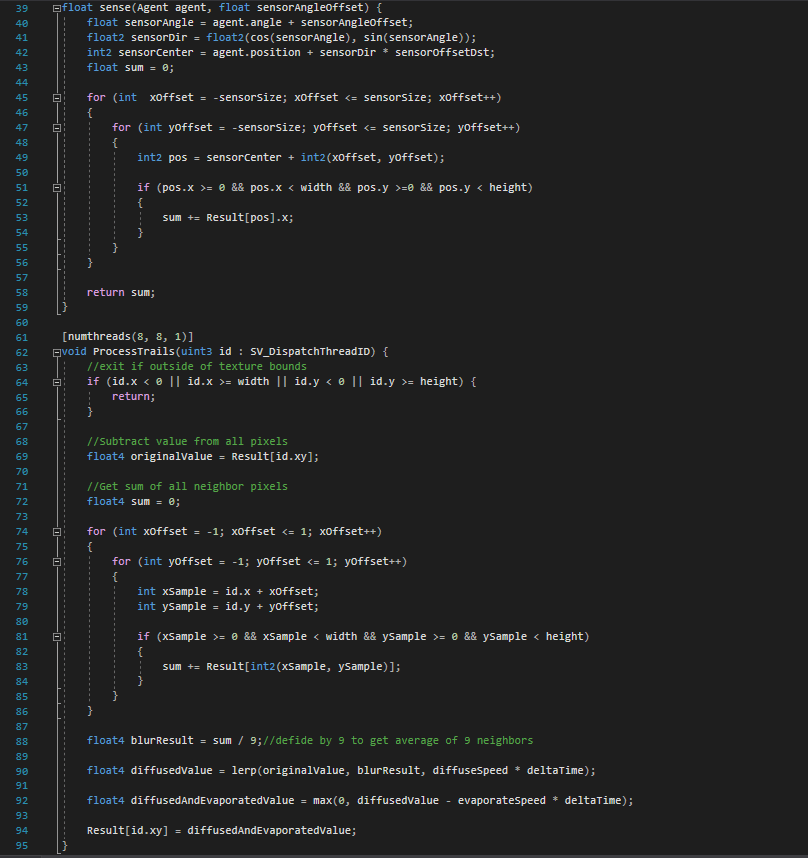Fold the yOffset for loop on line 76

(x=56, y=561)
